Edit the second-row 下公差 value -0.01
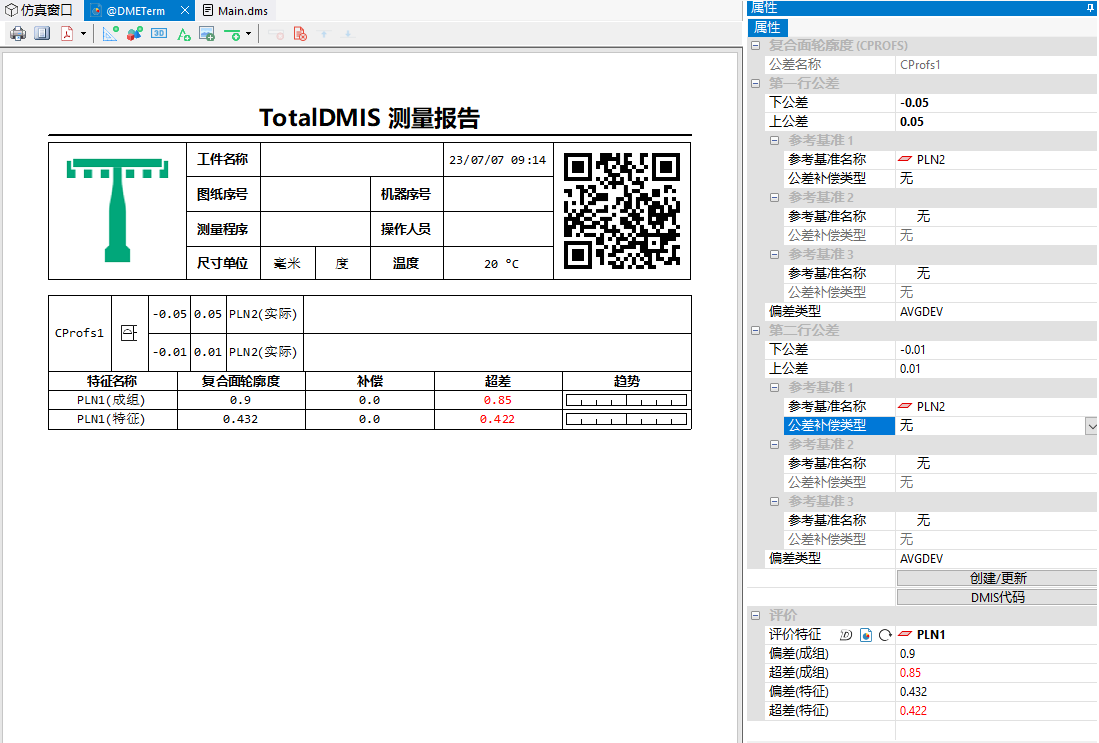Viewport: 1099px width, 743px height. click(996, 349)
